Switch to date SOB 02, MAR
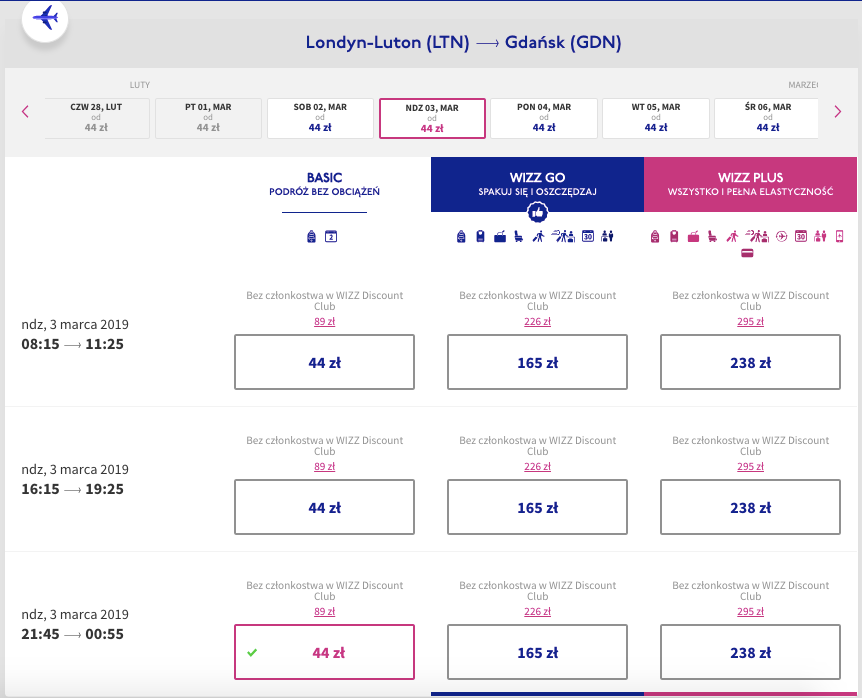This screenshot has height=698, width=862. point(320,118)
